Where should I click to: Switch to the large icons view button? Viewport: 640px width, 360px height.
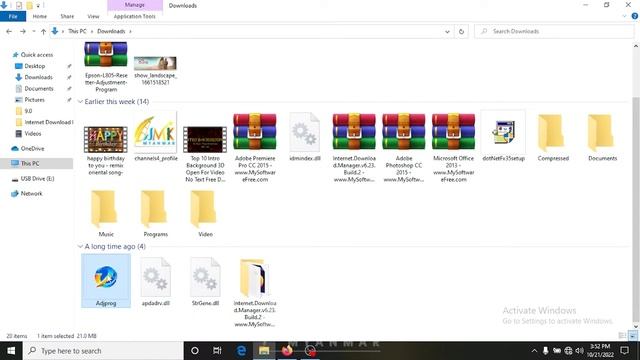pos(633,336)
